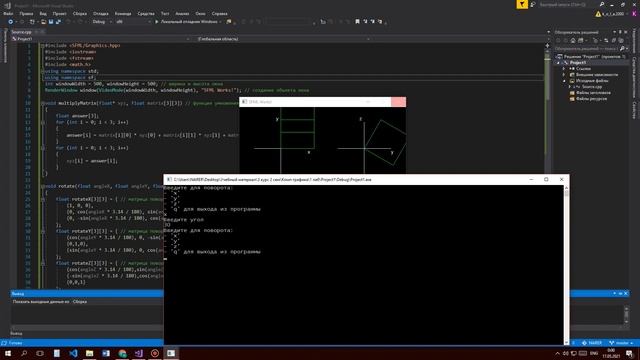Open Visual Studio Code from the taskbar
Screen dimensions: 640x360
[x=73, y=353]
